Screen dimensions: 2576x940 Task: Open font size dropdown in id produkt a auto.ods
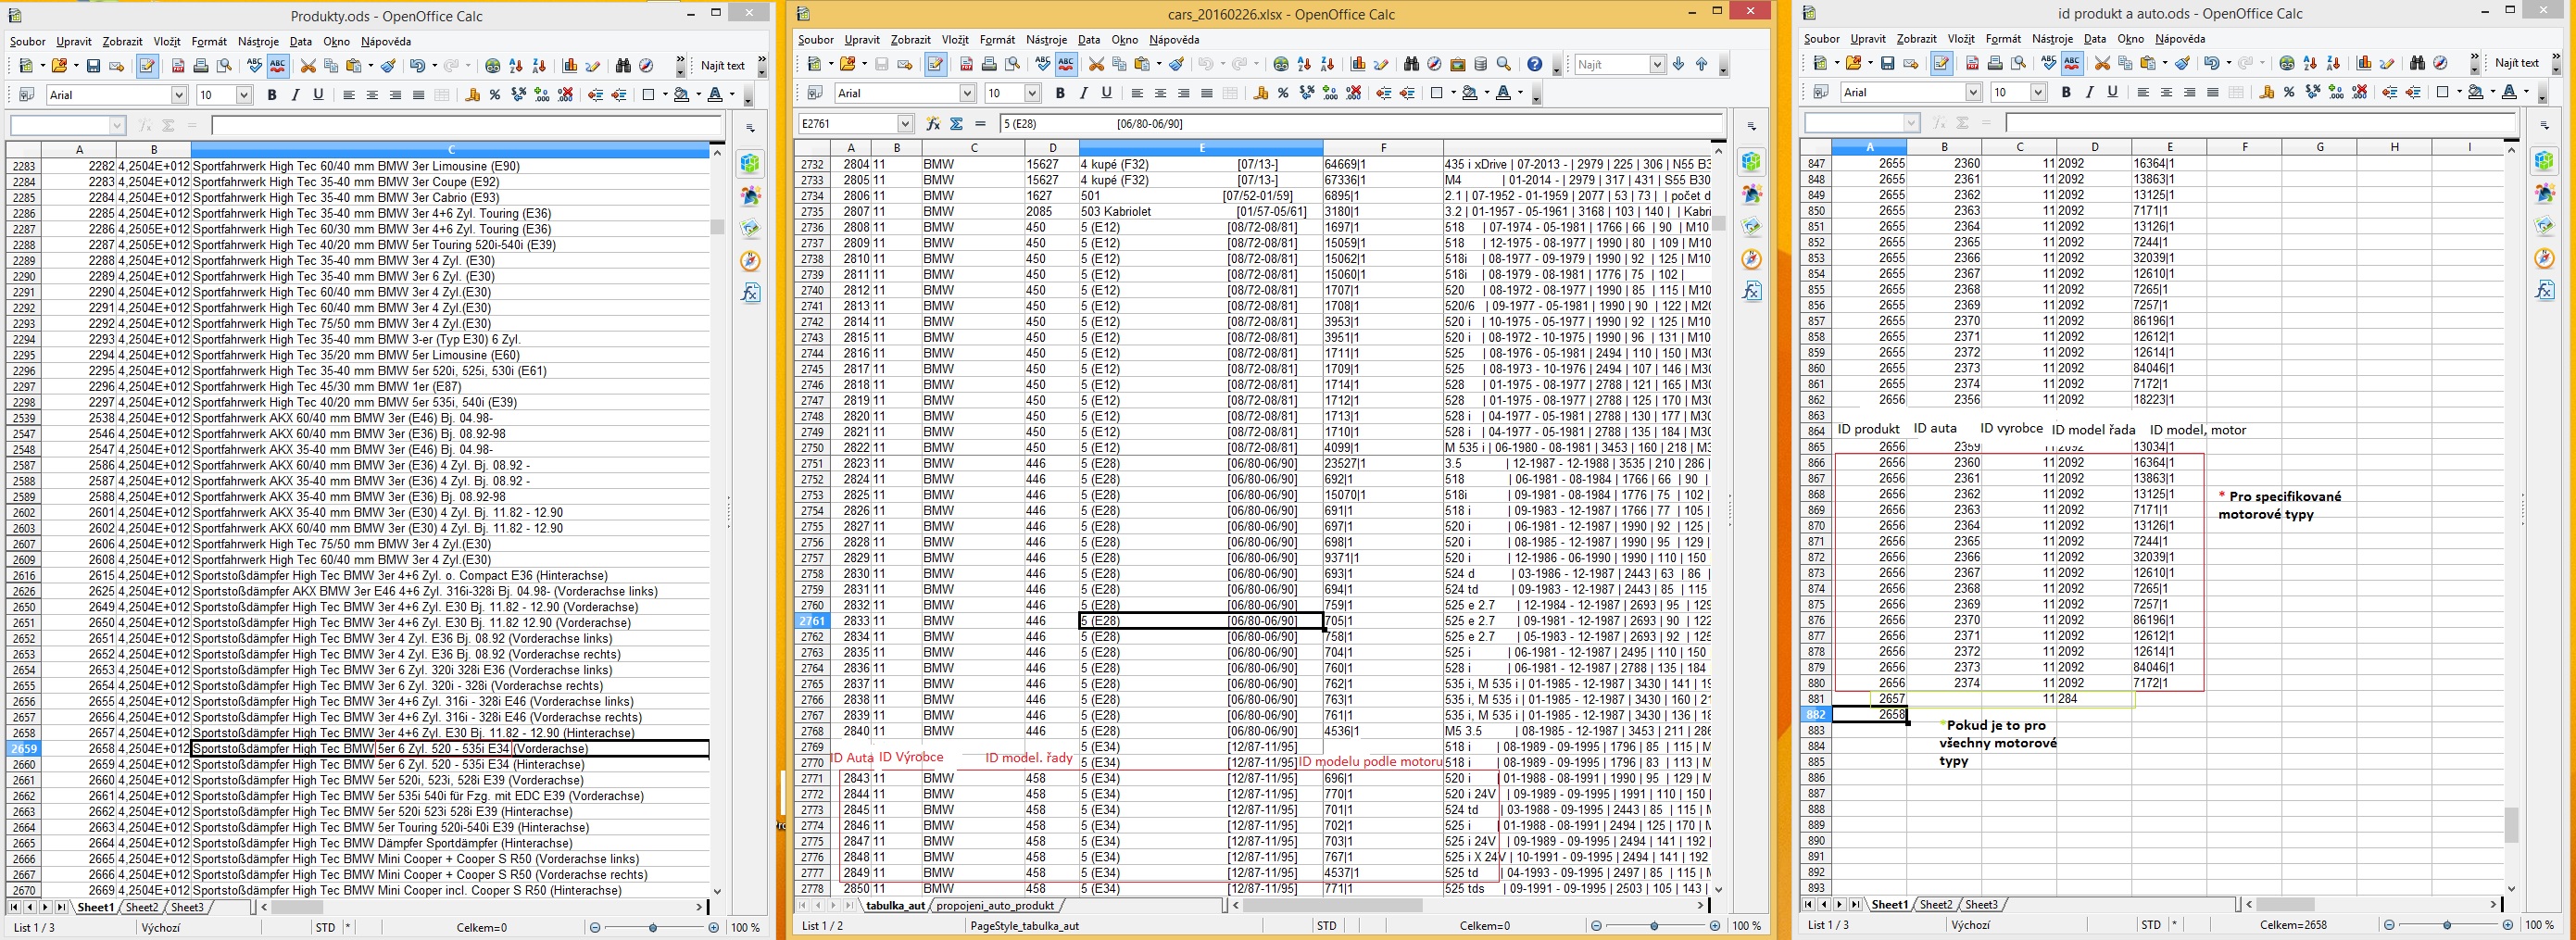pyautogui.click(x=2037, y=92)
